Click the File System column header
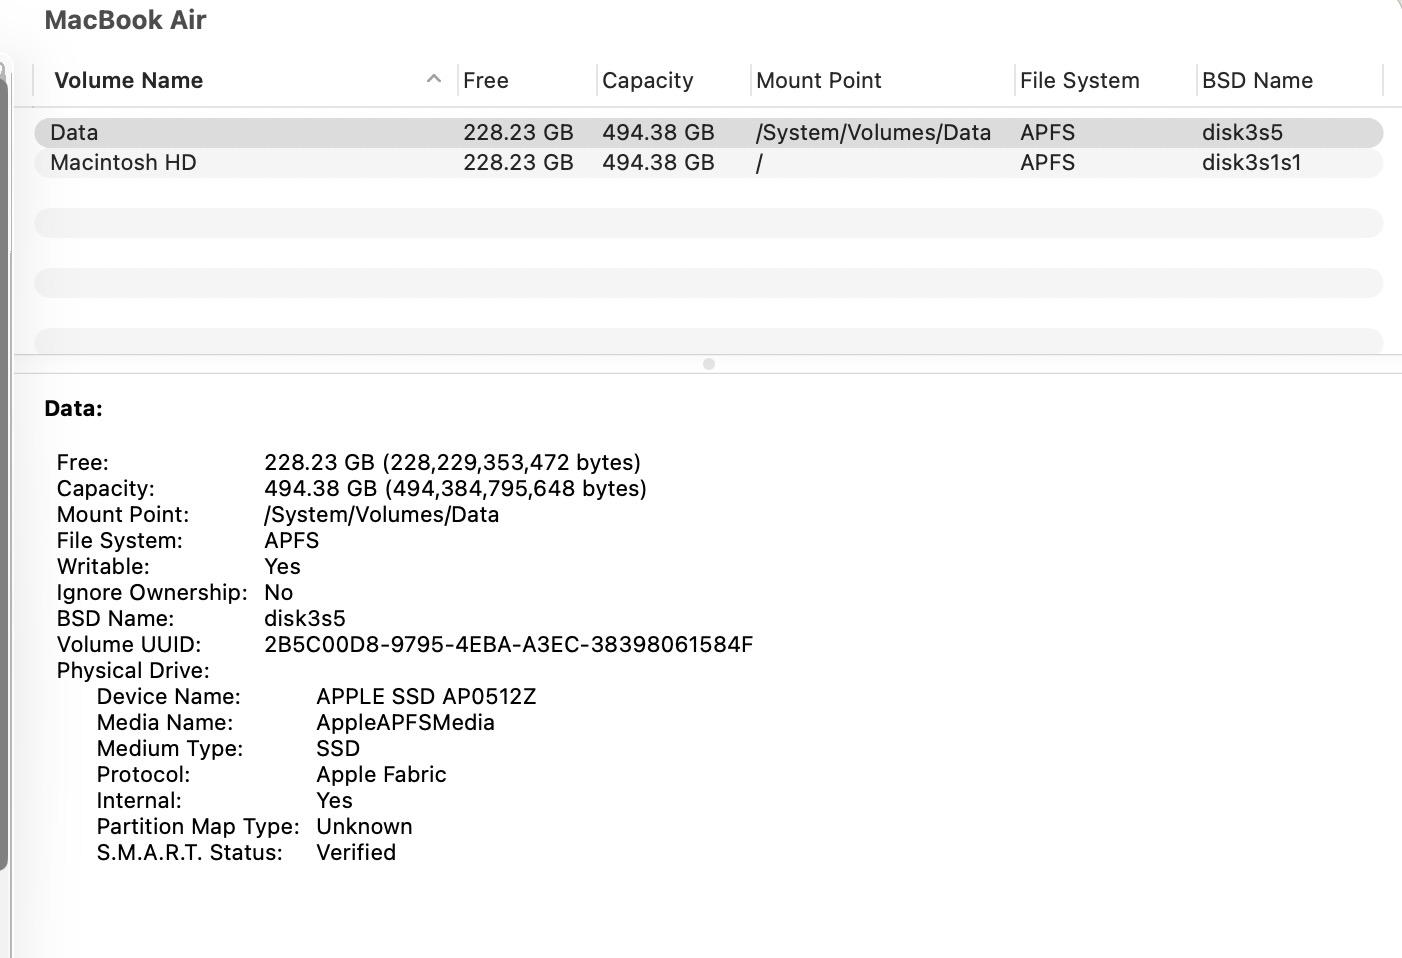The width and height of the screenshot is (1402, 958). tap(1079, 81)
